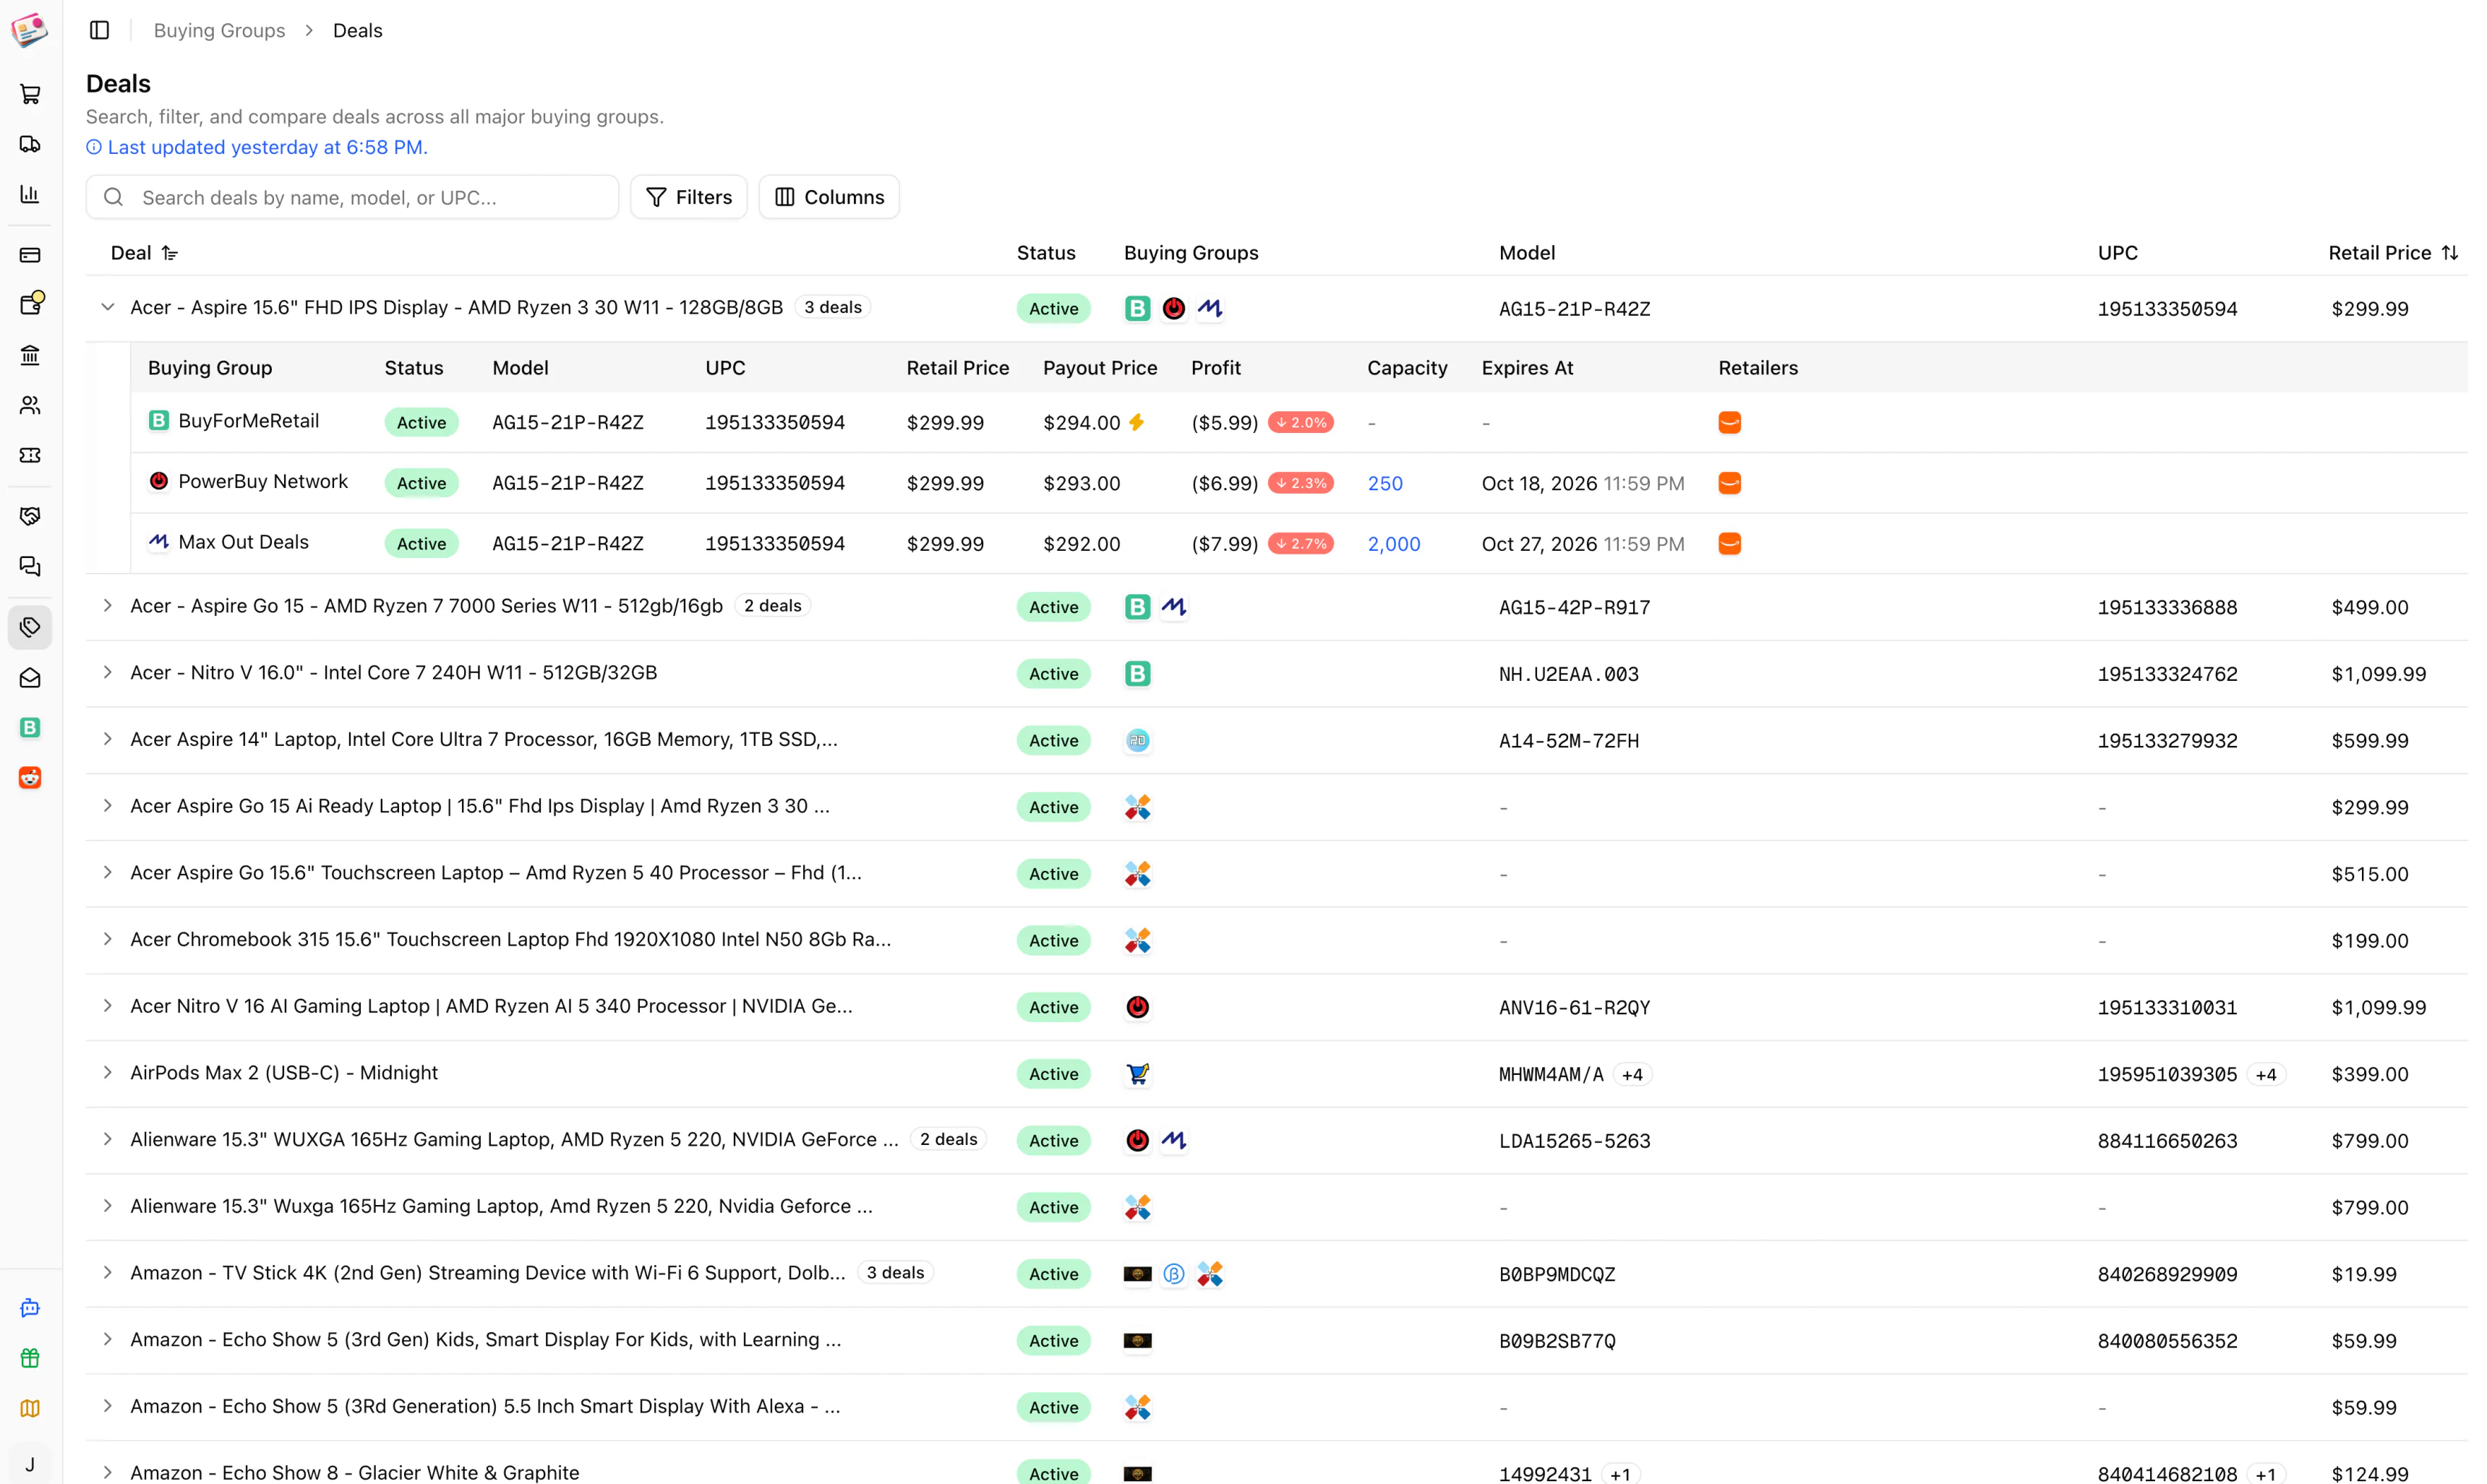The height and width of the screenshot is (1484, 2487).
Task: Open the robot assistant sidebar icon
Action: [30, 1308]
